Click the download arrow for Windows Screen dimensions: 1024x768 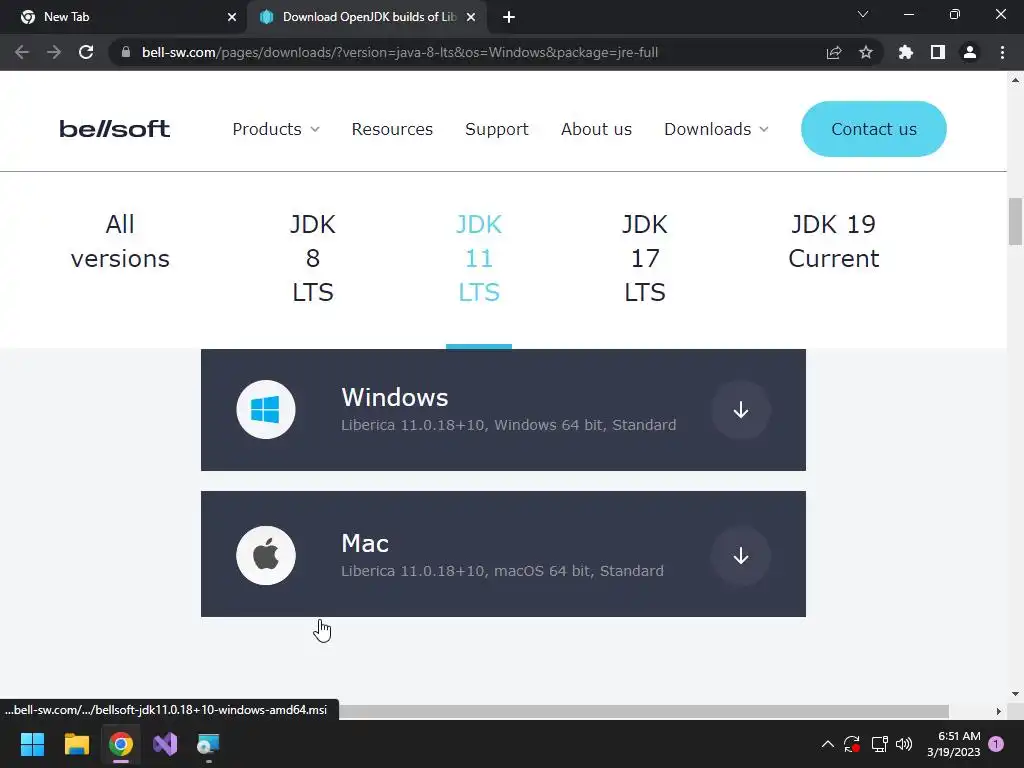coord(741,410)
